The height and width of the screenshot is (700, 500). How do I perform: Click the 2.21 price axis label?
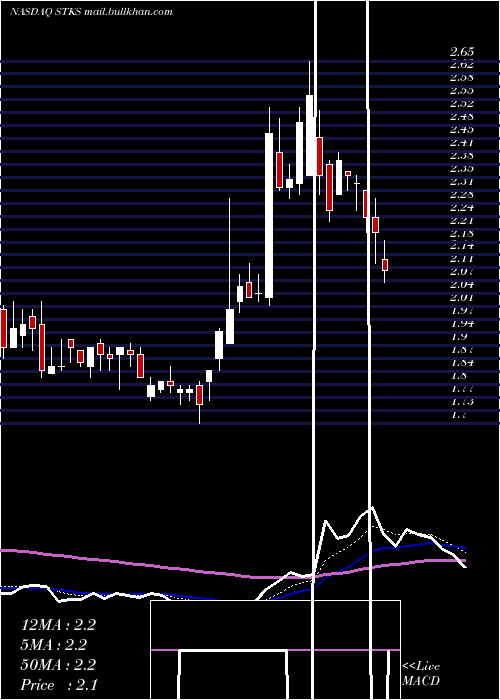coord(462,221)
